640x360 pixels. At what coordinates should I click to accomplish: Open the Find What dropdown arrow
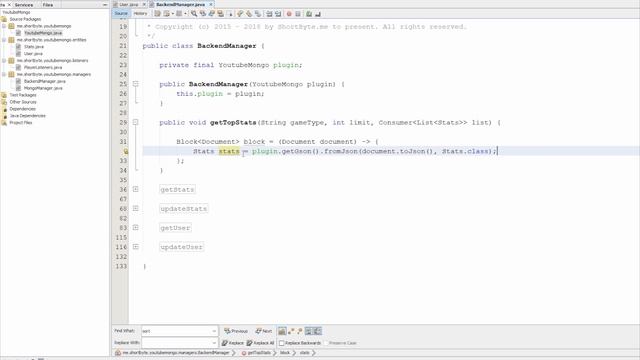(x=214, y=331)
